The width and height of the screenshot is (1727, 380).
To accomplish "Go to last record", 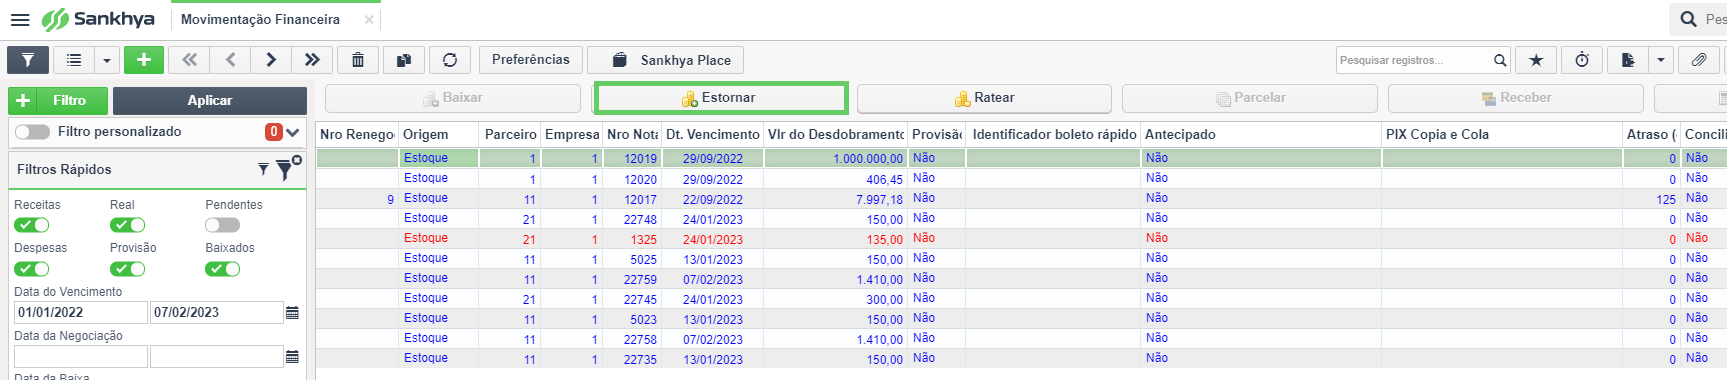I will pos(312,60).
